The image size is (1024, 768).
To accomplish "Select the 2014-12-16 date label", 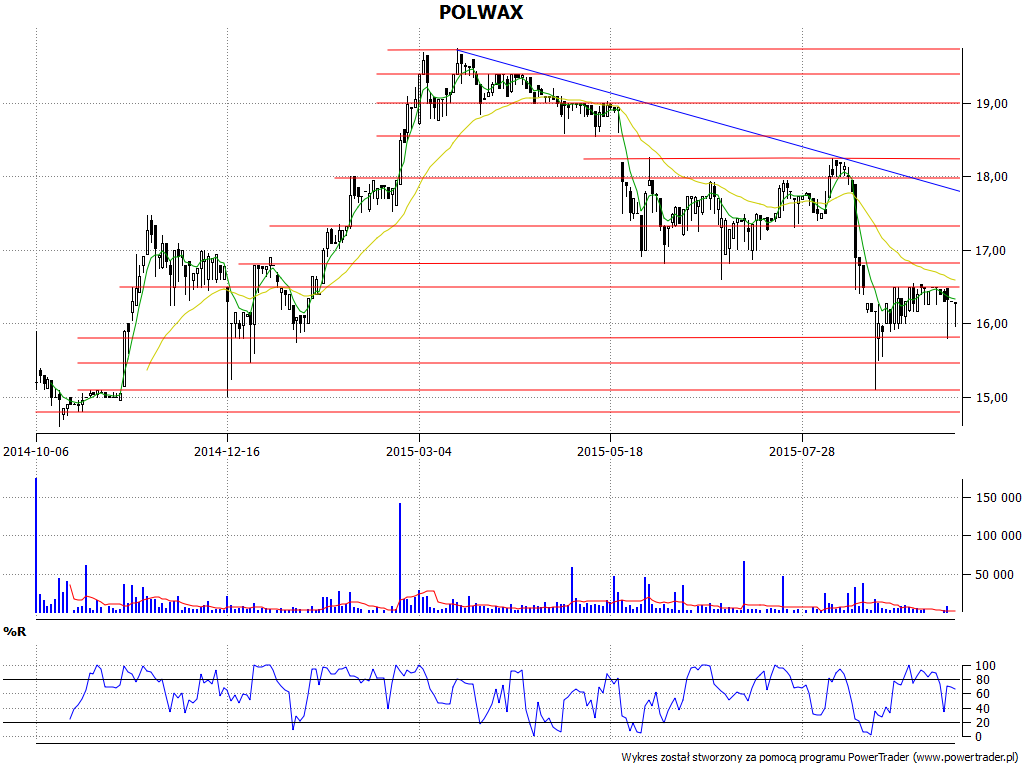I will (x=227, y=452).
